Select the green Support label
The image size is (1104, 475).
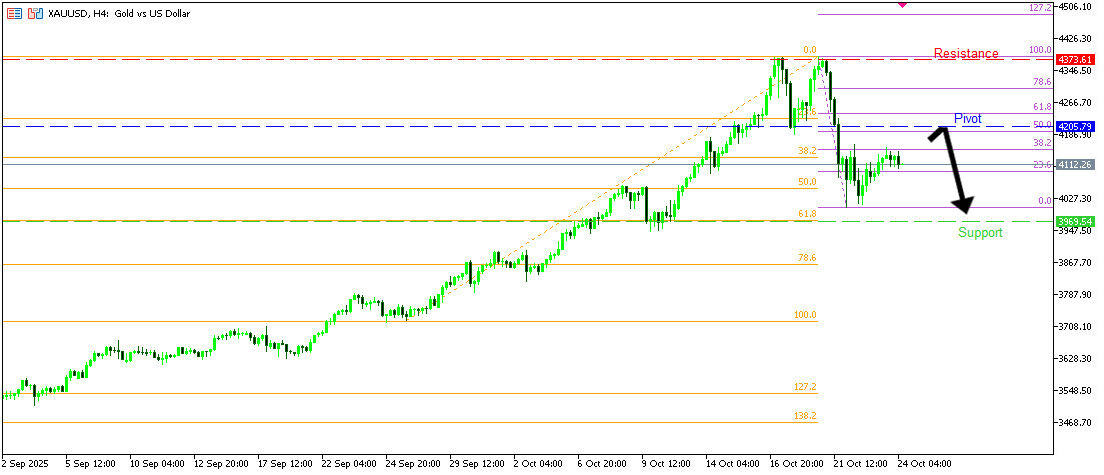coord(980,232)
